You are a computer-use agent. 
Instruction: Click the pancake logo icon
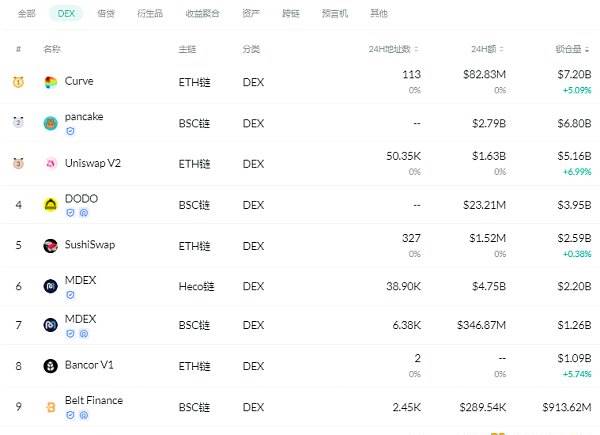click(51, 123)
